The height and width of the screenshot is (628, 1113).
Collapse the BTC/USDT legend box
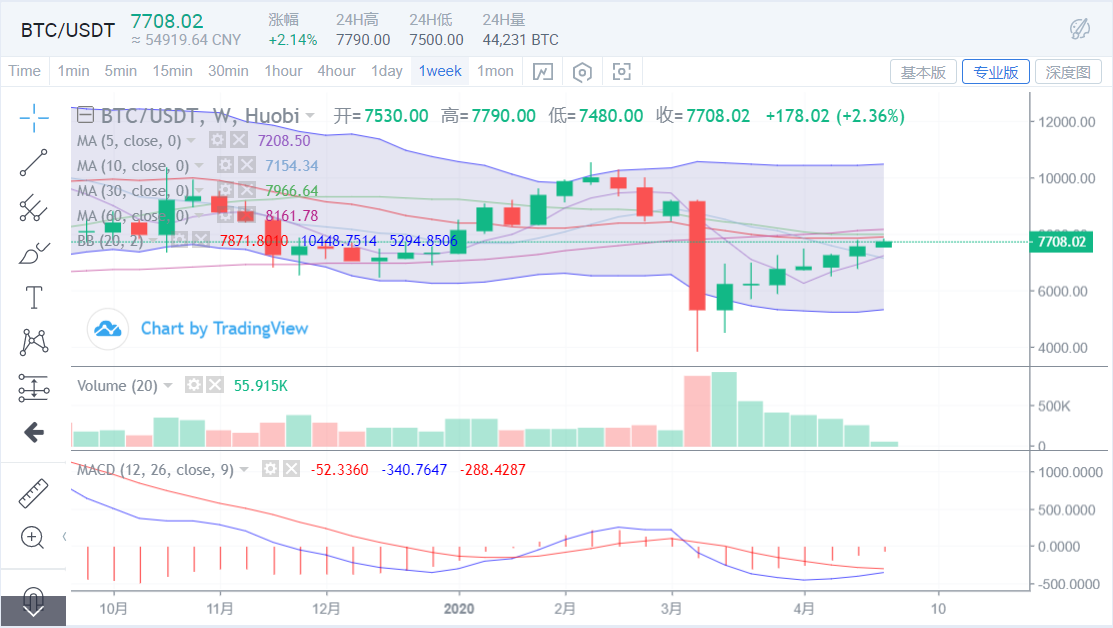point(85,115)
